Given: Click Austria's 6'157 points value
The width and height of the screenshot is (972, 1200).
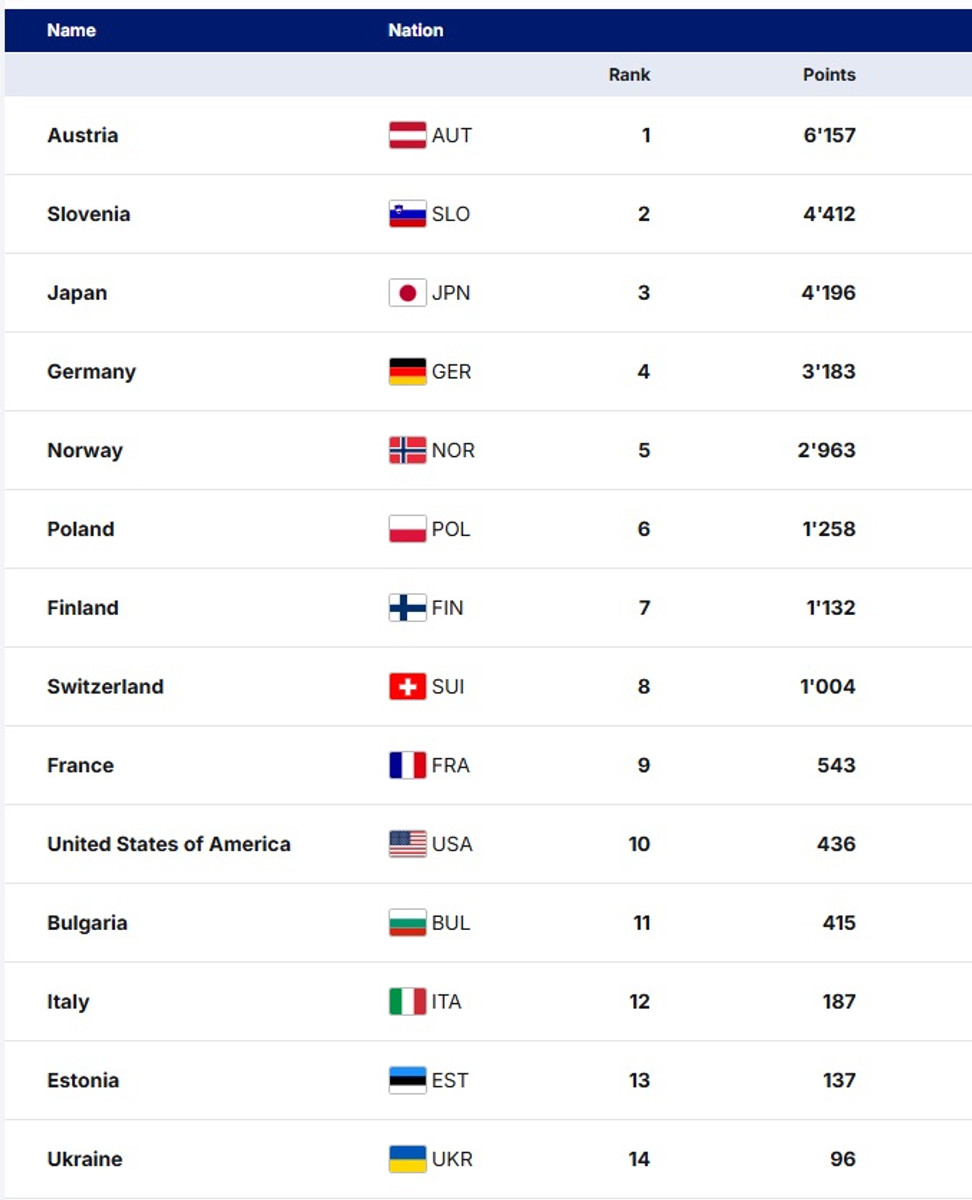Looking at the screenshot, I should [829, 135].
